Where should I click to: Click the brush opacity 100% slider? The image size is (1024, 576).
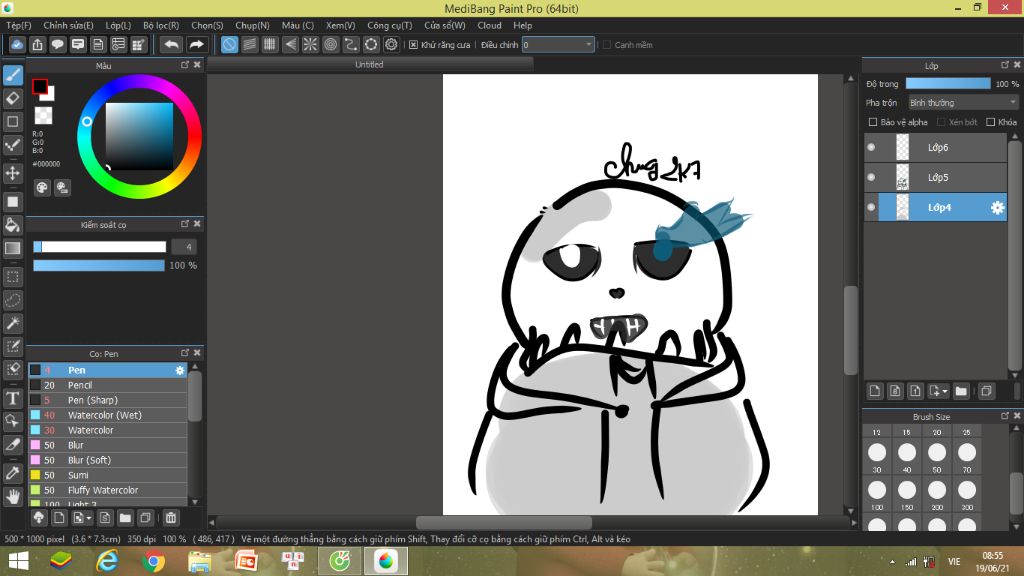[x=99, y=265]
